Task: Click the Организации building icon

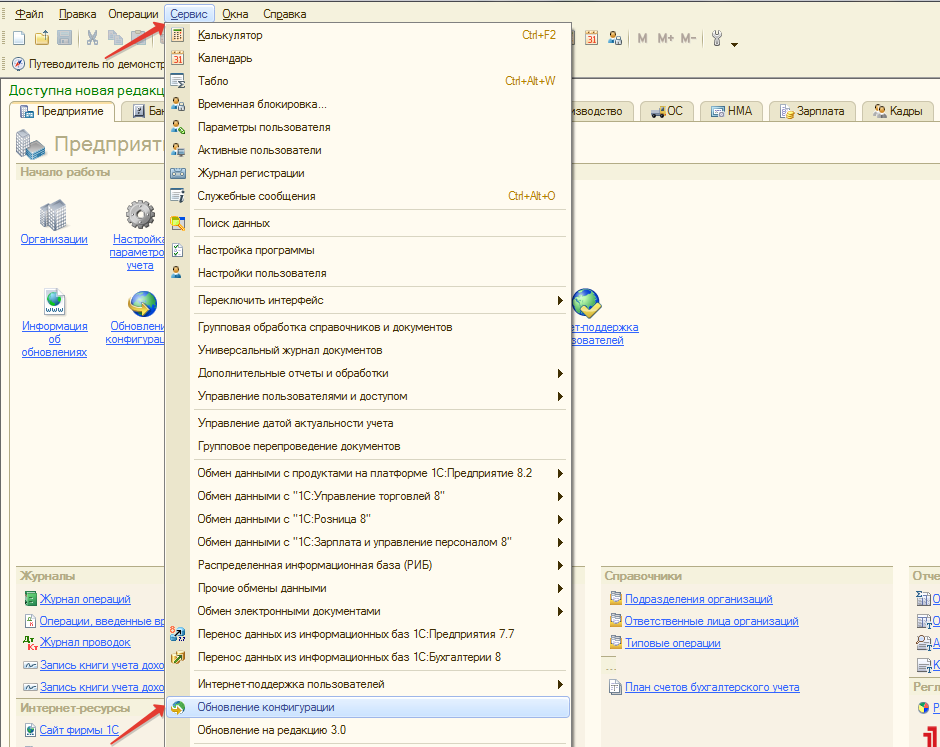Action: (x=53, y=214)
